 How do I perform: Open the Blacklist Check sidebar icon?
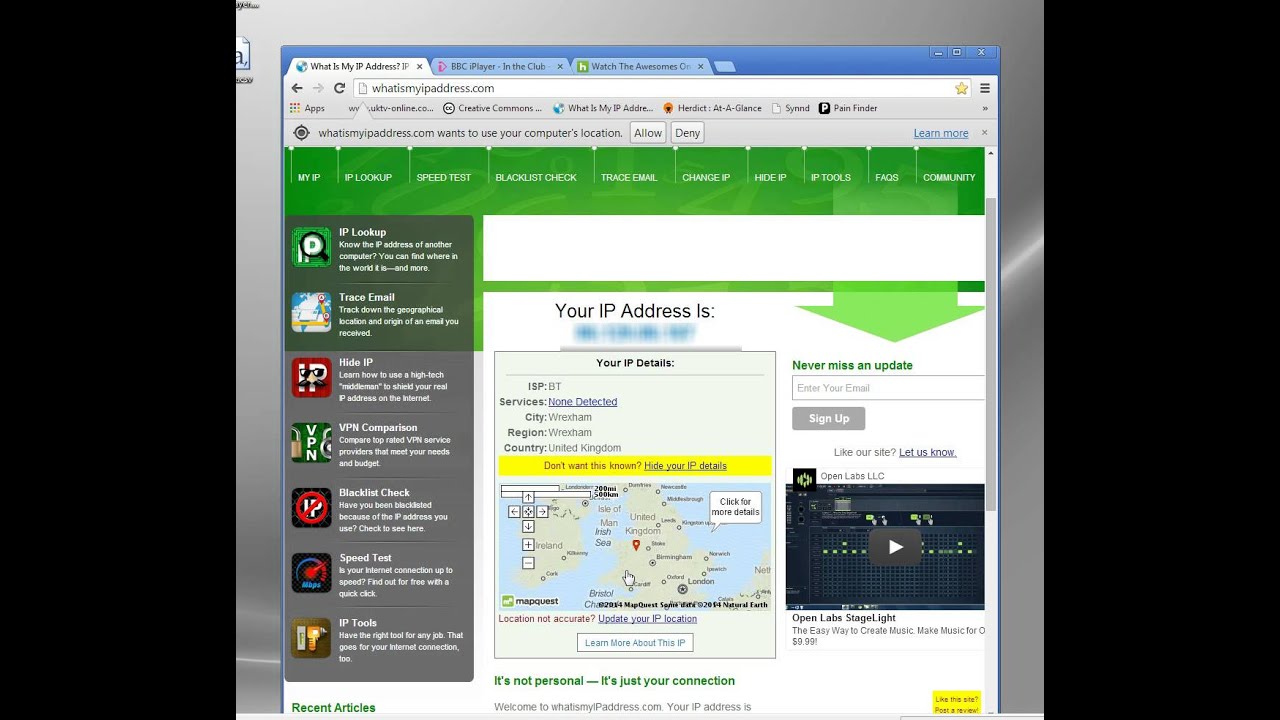[311, 508]
